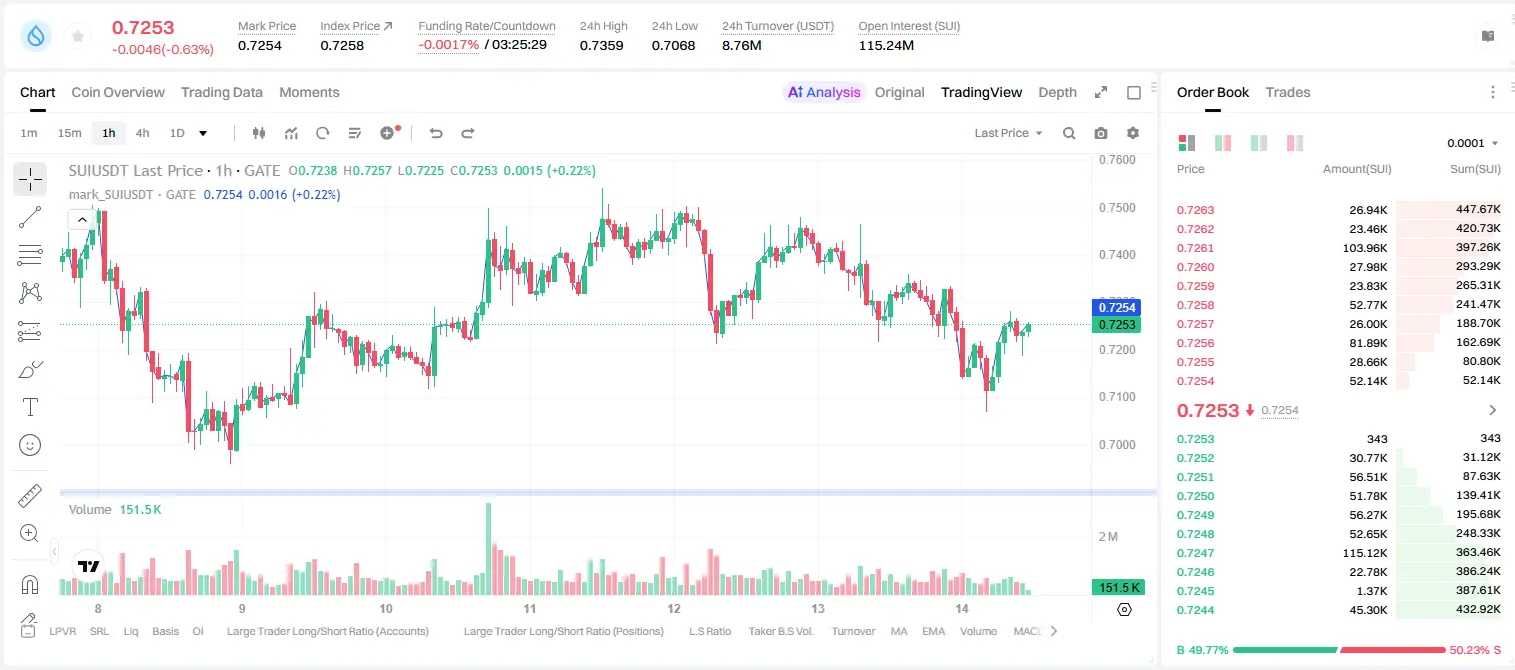
Task: Open the Coin Overview tab
Action: (x=118, y=92)
